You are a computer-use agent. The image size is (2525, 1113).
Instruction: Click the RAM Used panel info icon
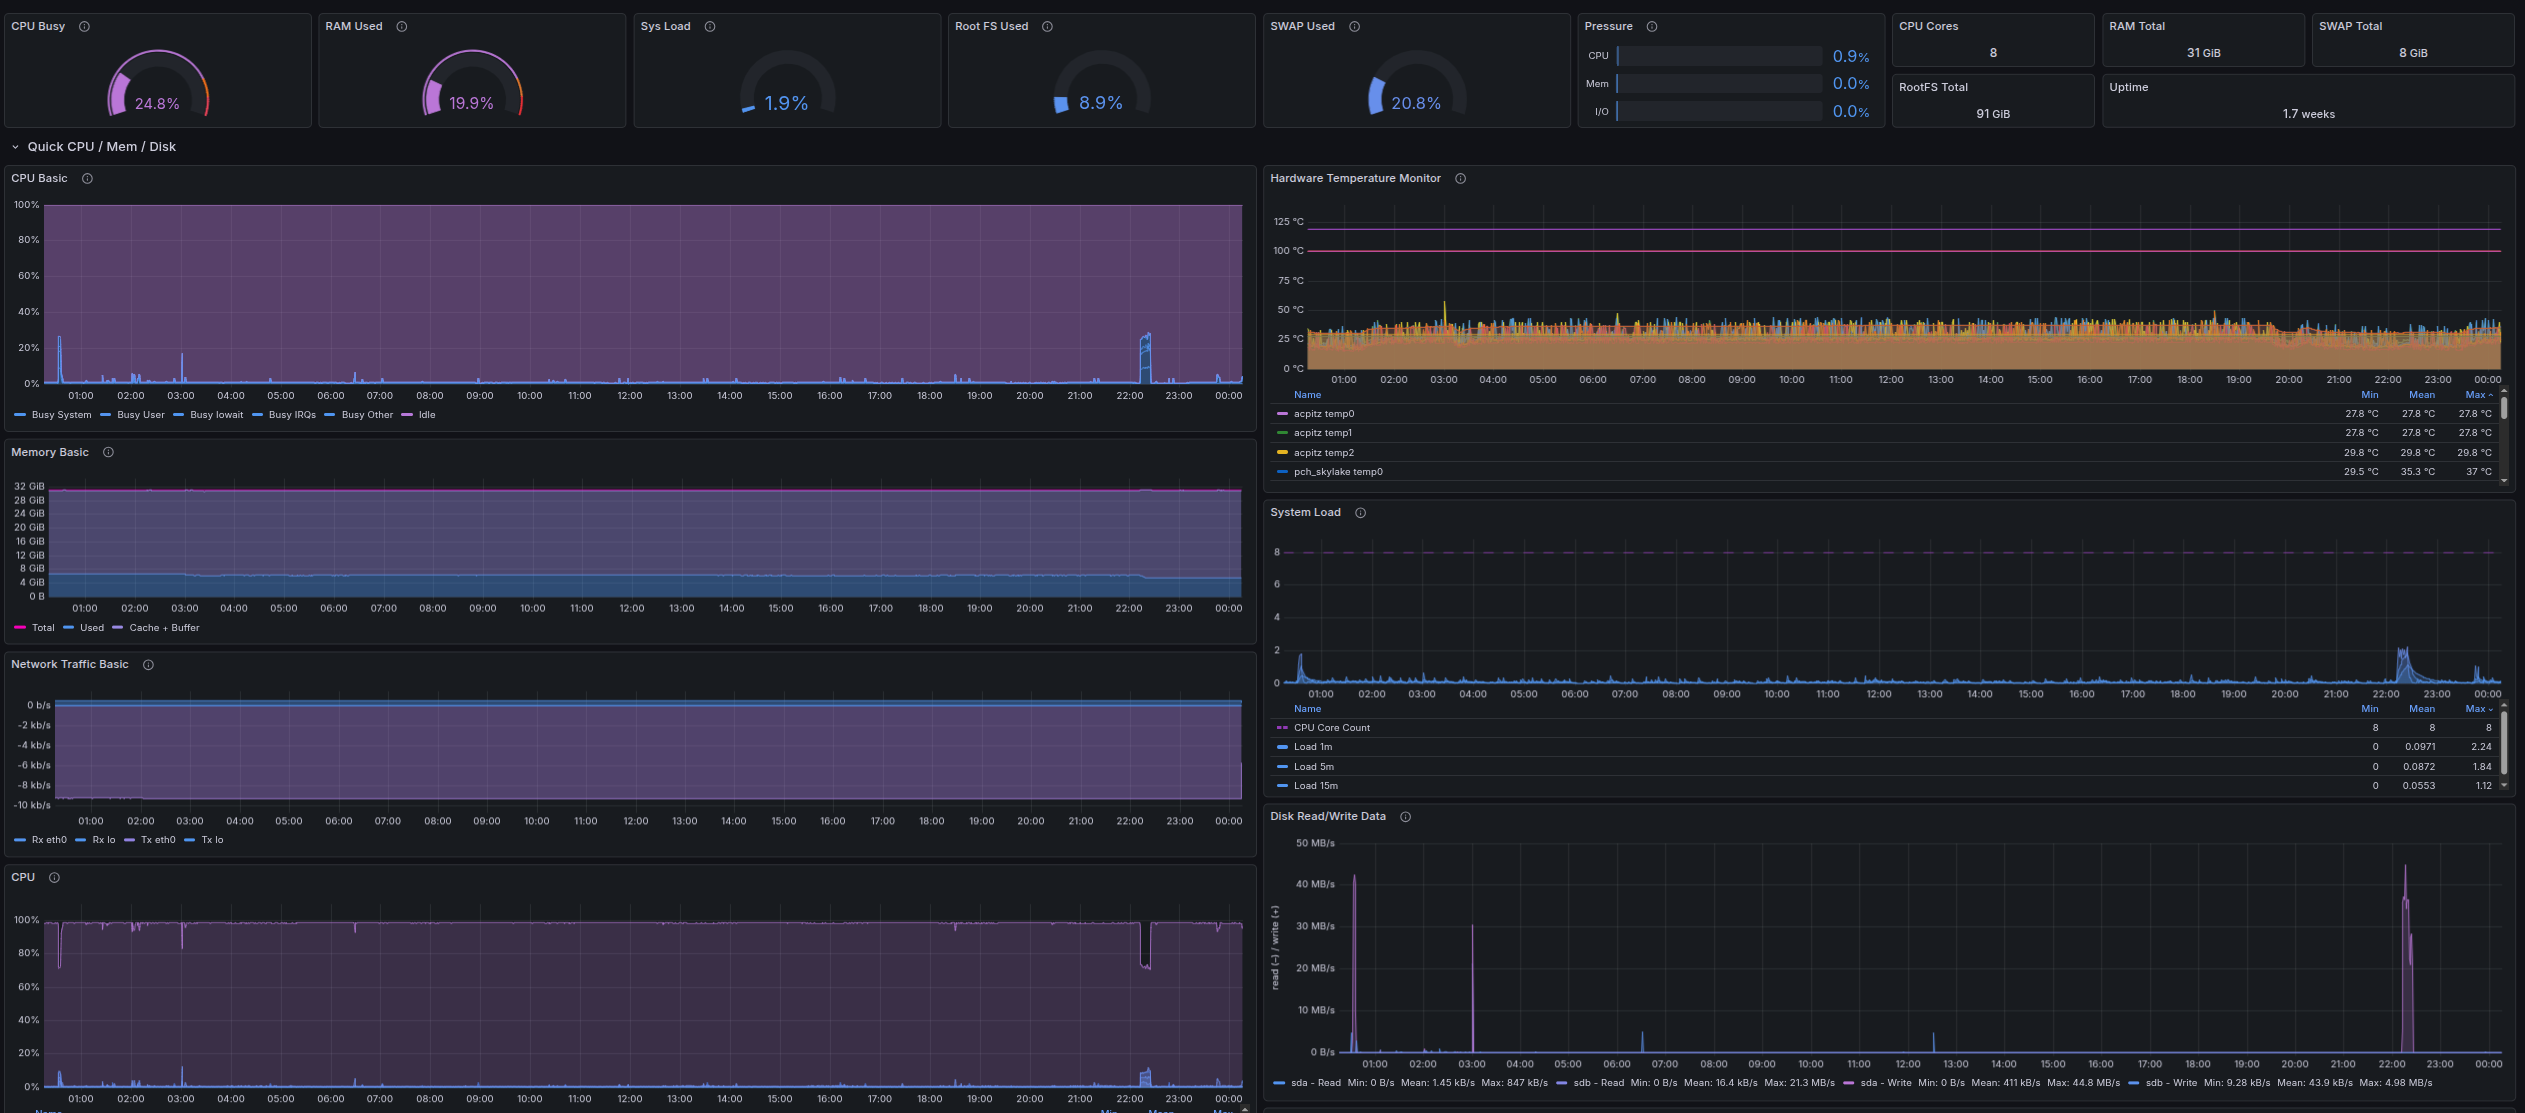(402, 26)
